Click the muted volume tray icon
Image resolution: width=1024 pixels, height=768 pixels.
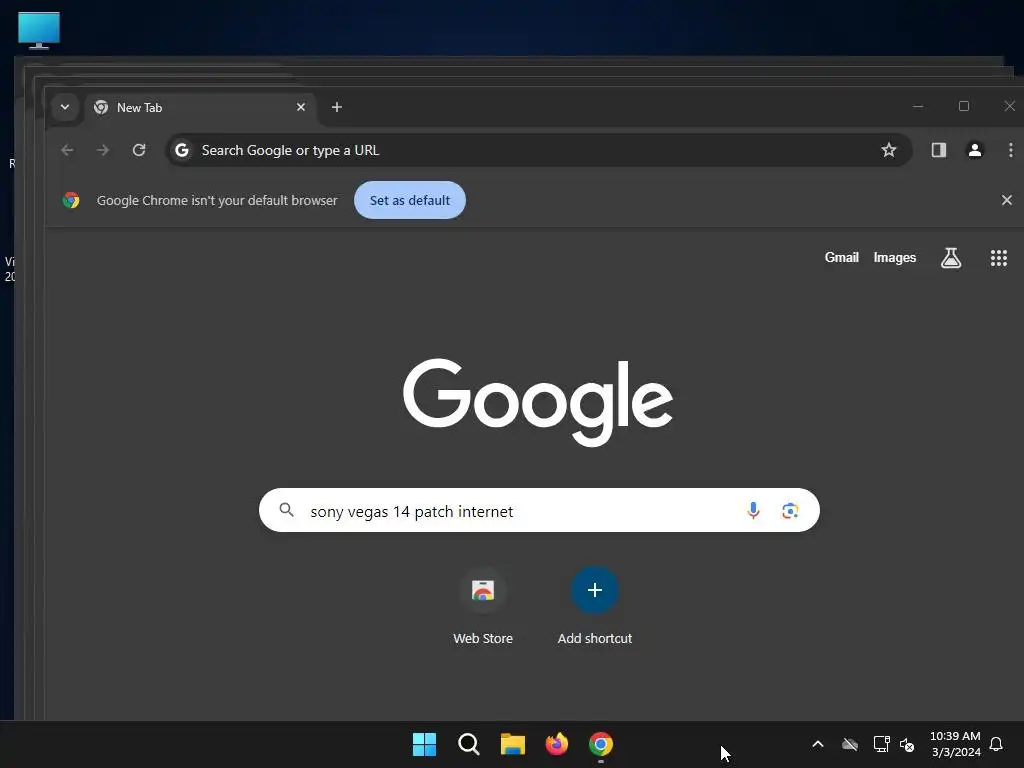tap(907, 744)
